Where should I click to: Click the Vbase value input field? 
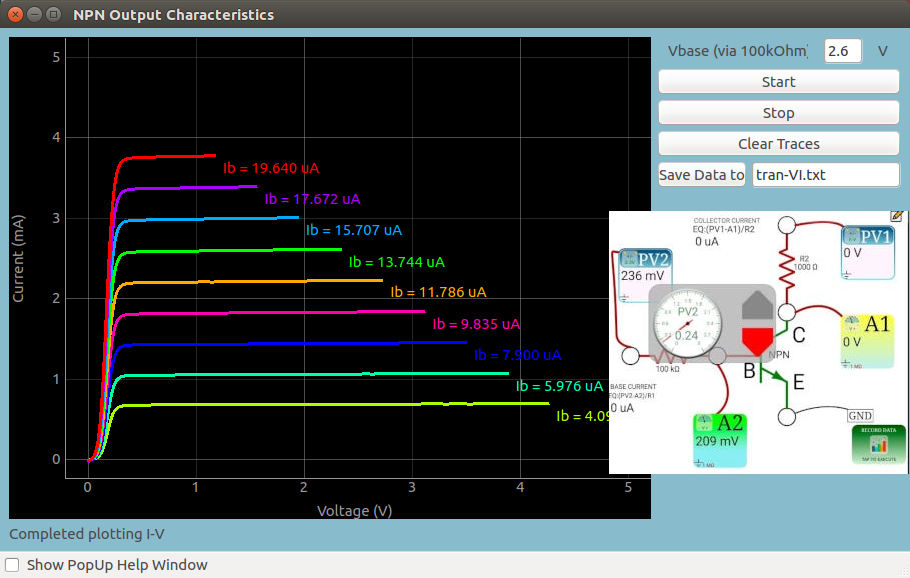(x=843, y=51)
